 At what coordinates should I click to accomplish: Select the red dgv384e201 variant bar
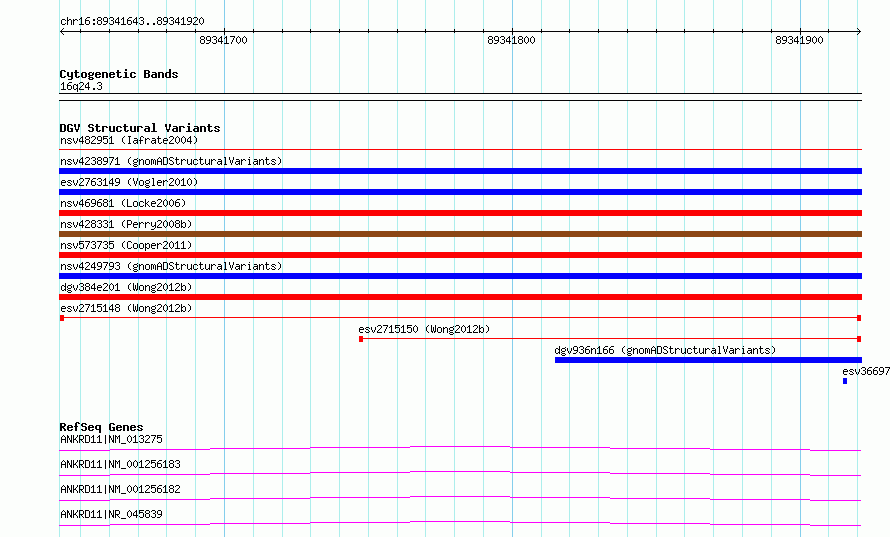460,297
